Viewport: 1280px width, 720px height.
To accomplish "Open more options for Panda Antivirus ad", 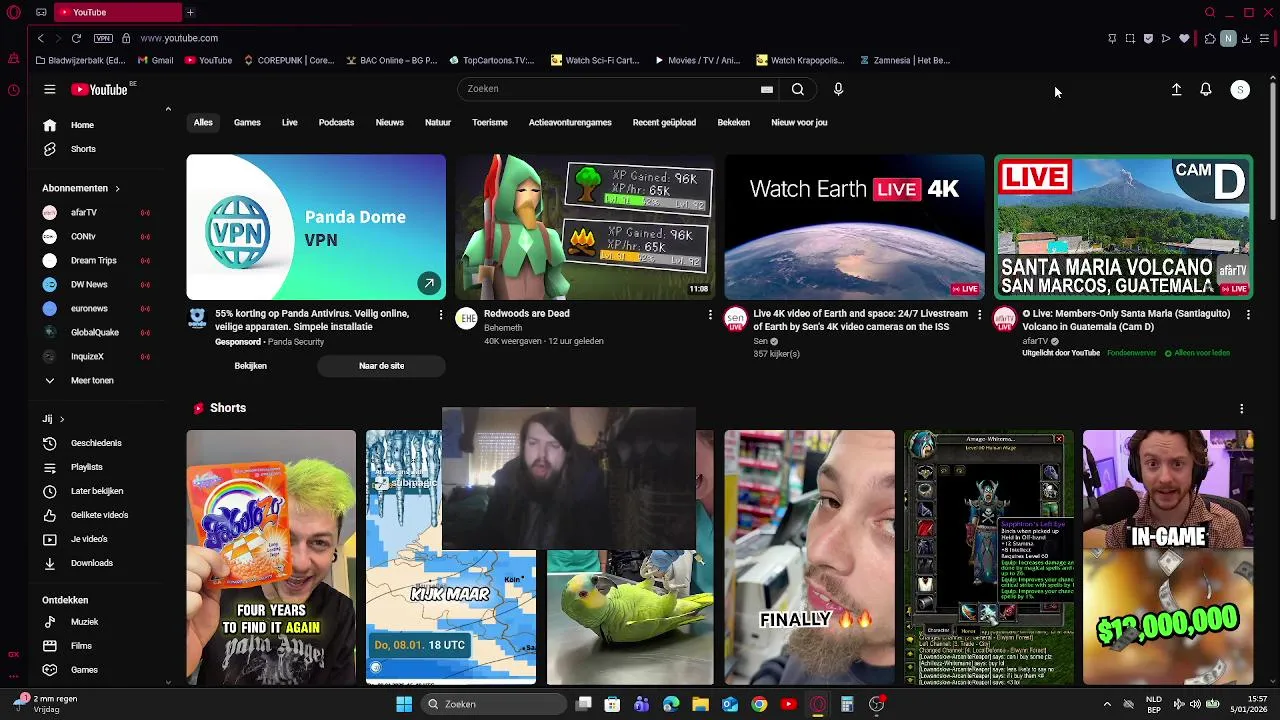I will (x=440, y=315).
